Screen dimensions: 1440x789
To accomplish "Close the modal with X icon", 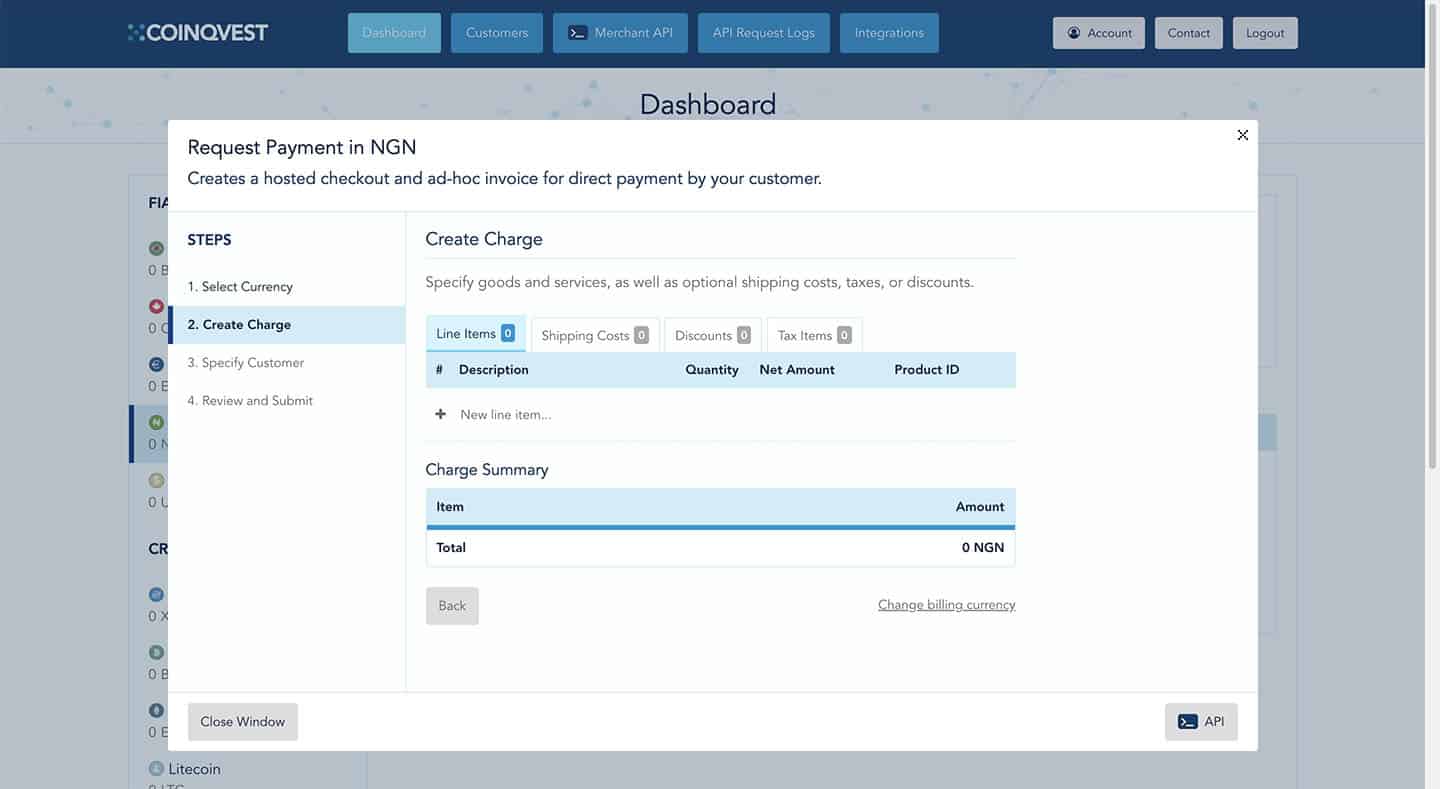I will pyautogui.click(x=1242, y=135).
